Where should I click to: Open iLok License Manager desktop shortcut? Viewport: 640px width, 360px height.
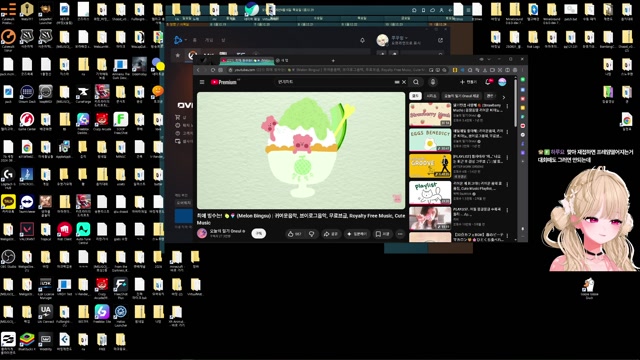(46, 288)
